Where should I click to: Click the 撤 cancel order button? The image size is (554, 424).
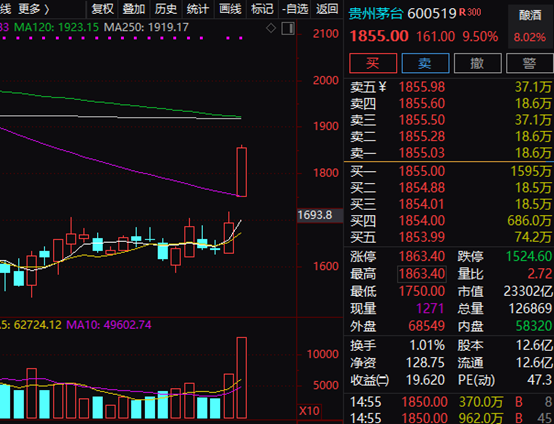click(x=477, y=63)
